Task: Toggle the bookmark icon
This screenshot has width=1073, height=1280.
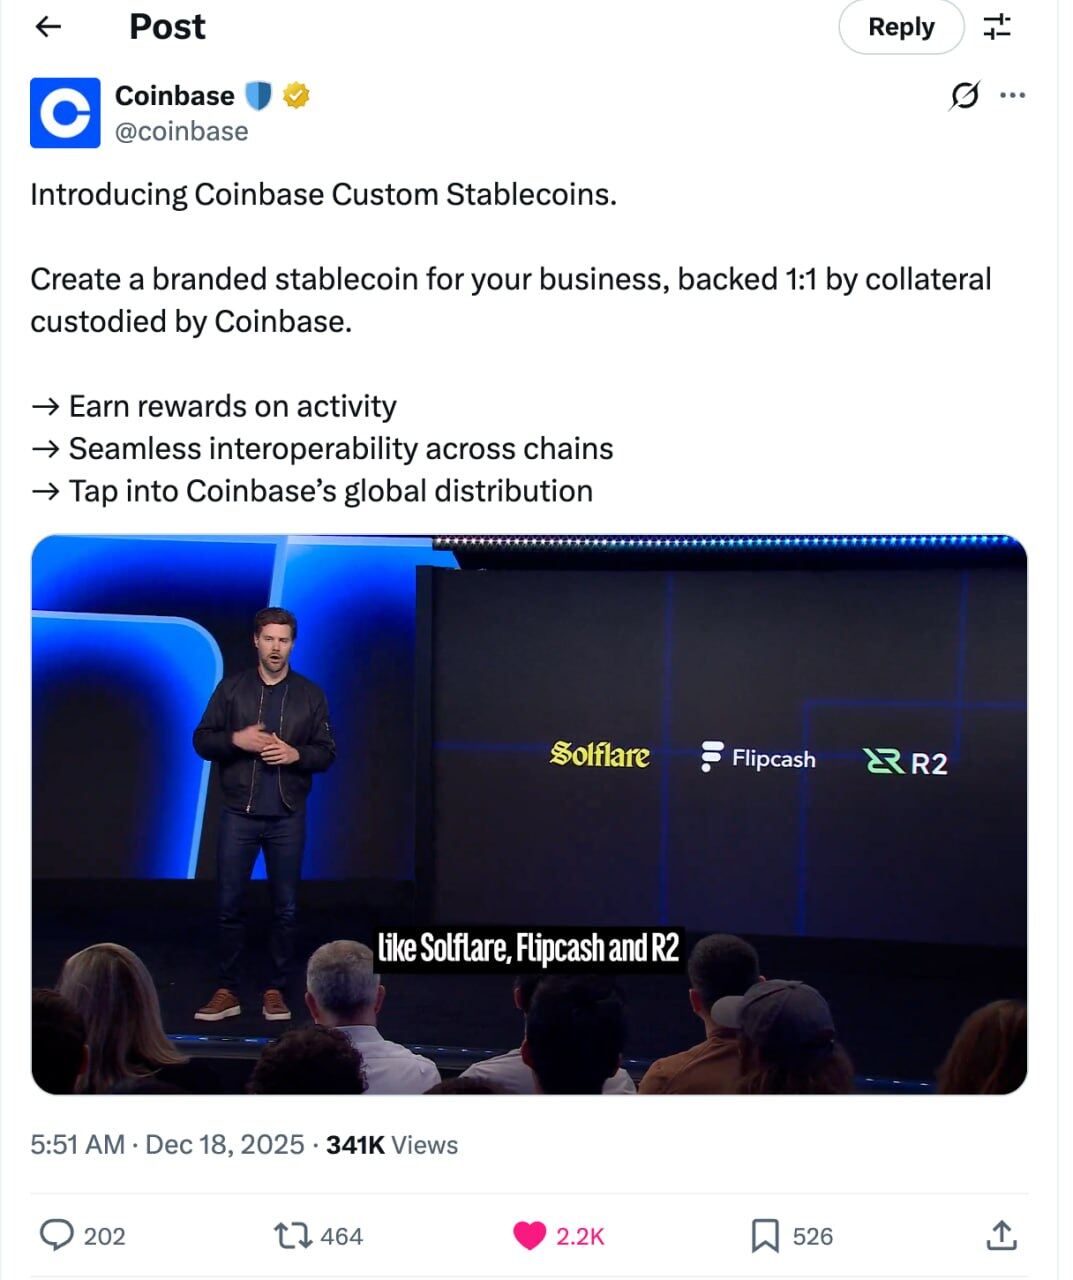Action: 765,1236
